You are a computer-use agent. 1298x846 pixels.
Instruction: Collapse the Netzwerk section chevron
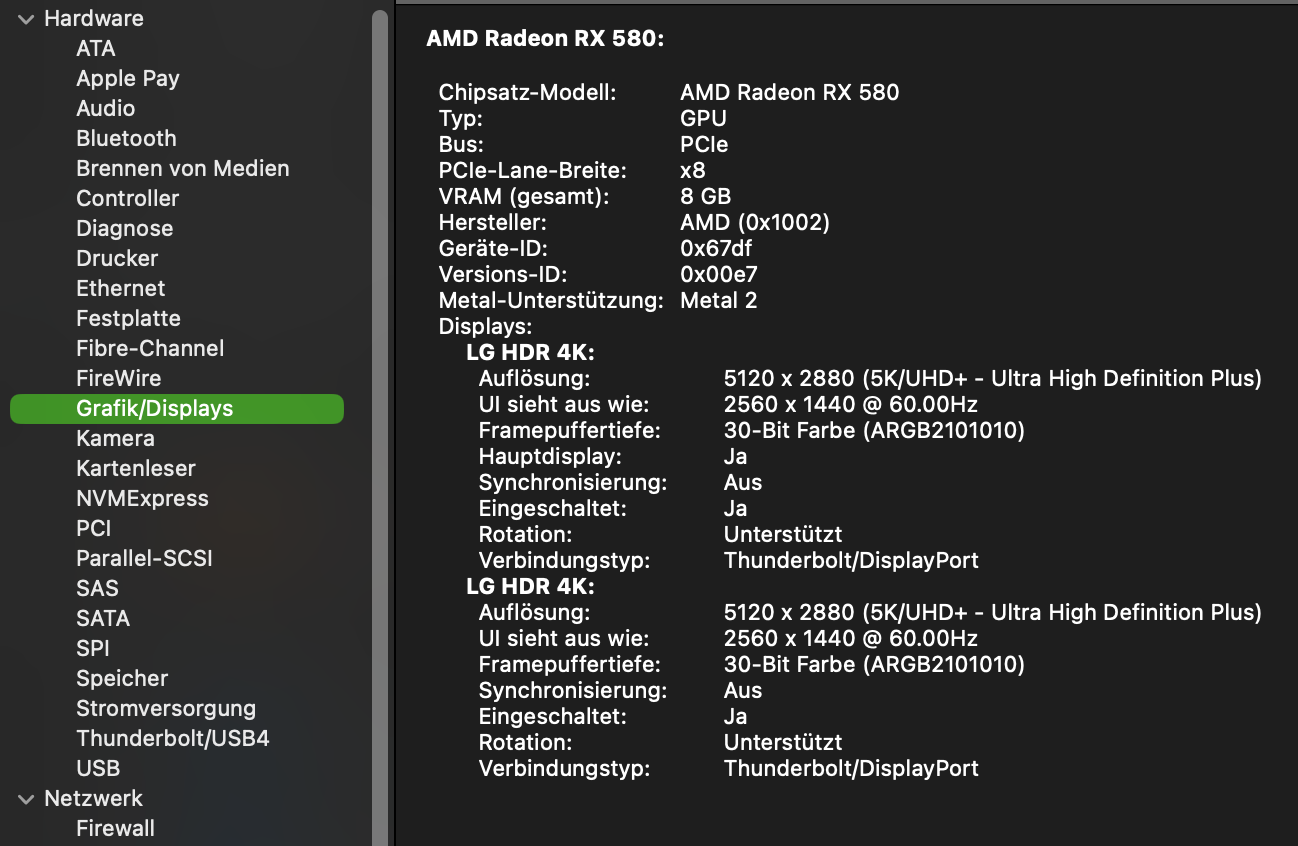26,799
